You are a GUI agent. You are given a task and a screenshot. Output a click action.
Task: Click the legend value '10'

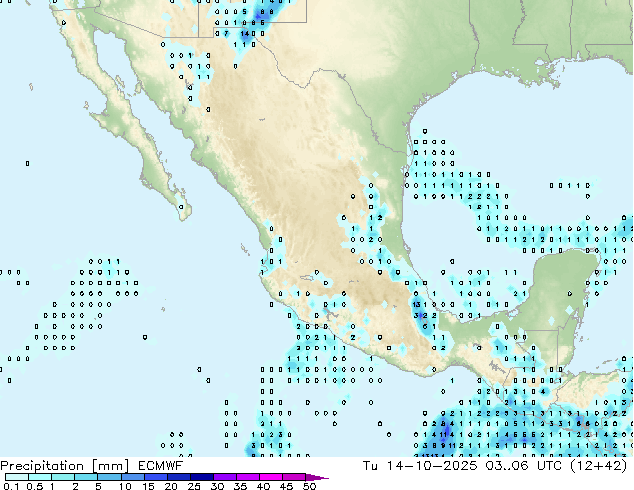tap(125, 486)
